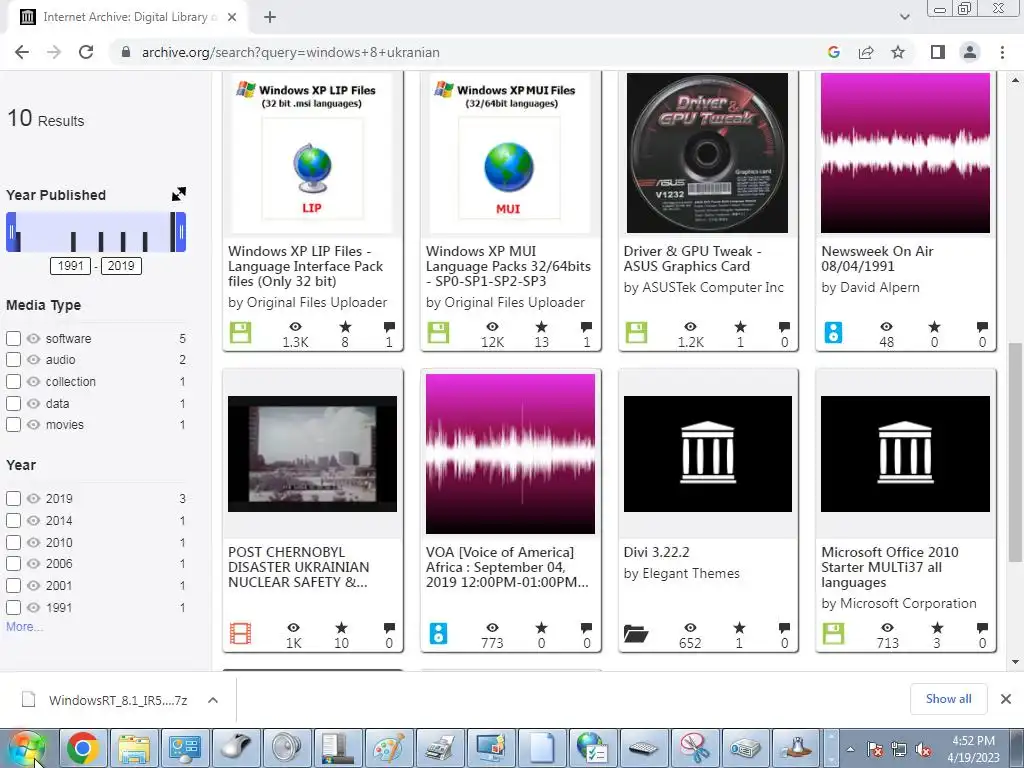Click the right year range slider handle
Viewport: 1024px width, 768px height.
(x=181, y=232)
